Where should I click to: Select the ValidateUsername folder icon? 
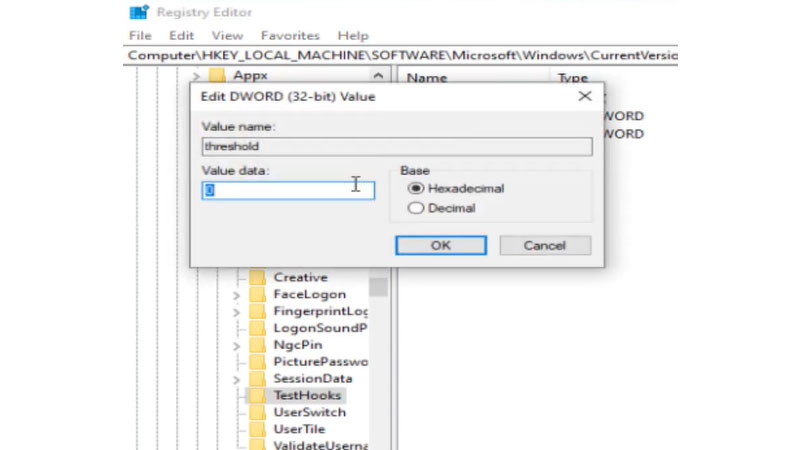pyautogui.click(x=258, y=444)
